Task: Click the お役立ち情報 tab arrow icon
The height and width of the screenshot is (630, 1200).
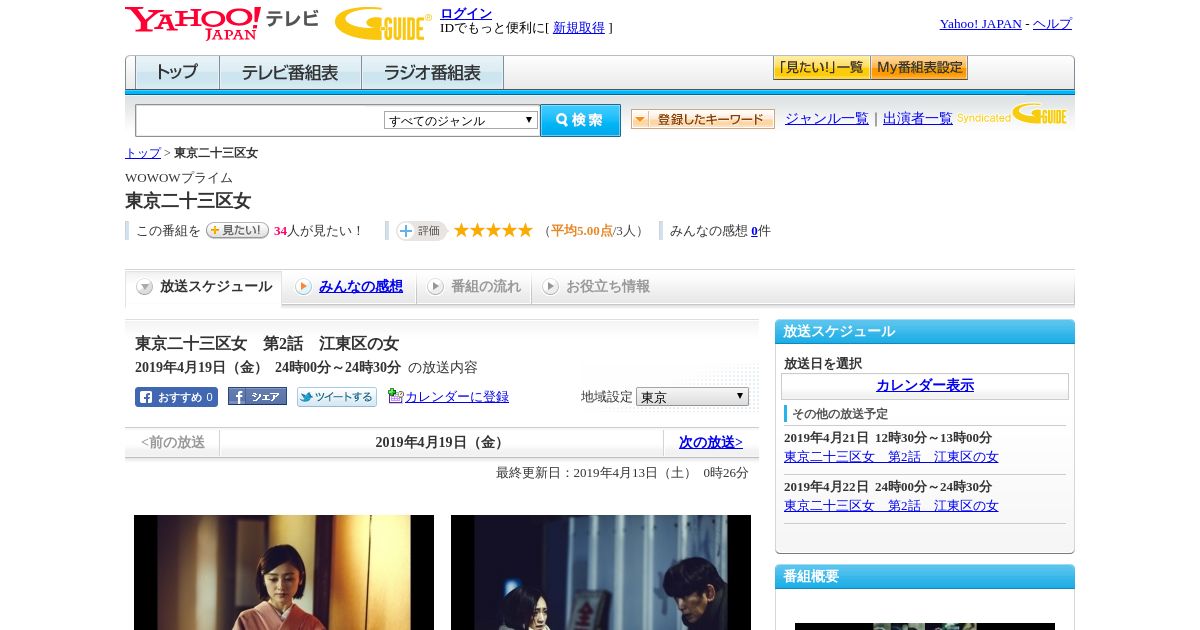Action: [550, 287]
